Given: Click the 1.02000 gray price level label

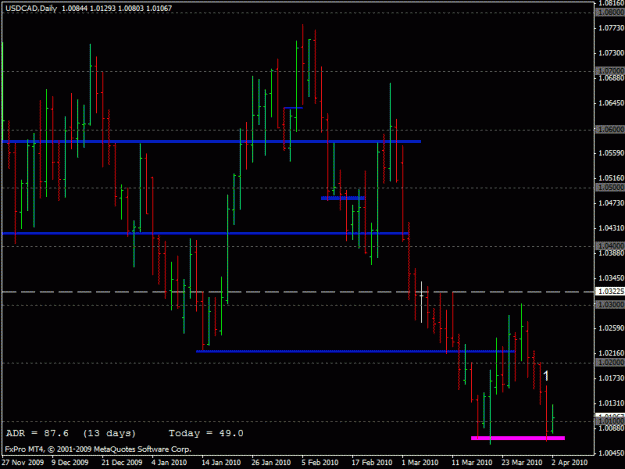Looking at the screenshot, I should tap(610, 362).
